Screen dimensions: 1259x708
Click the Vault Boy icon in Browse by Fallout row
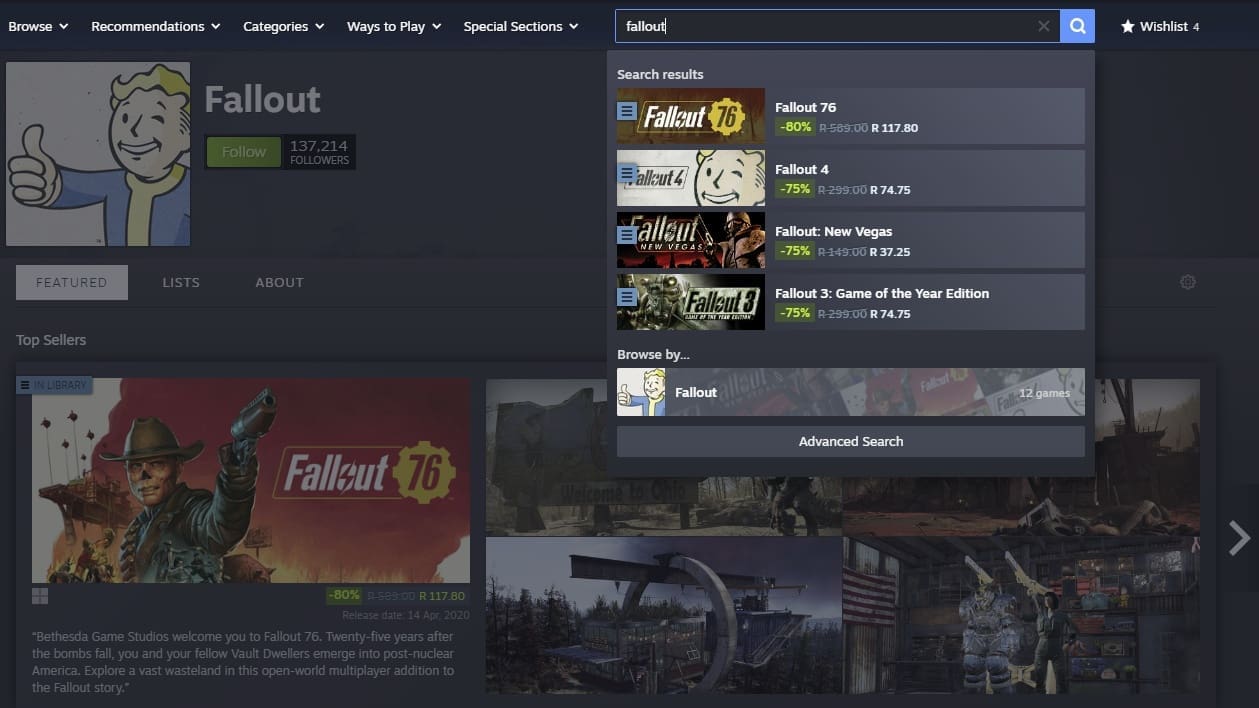641,392
